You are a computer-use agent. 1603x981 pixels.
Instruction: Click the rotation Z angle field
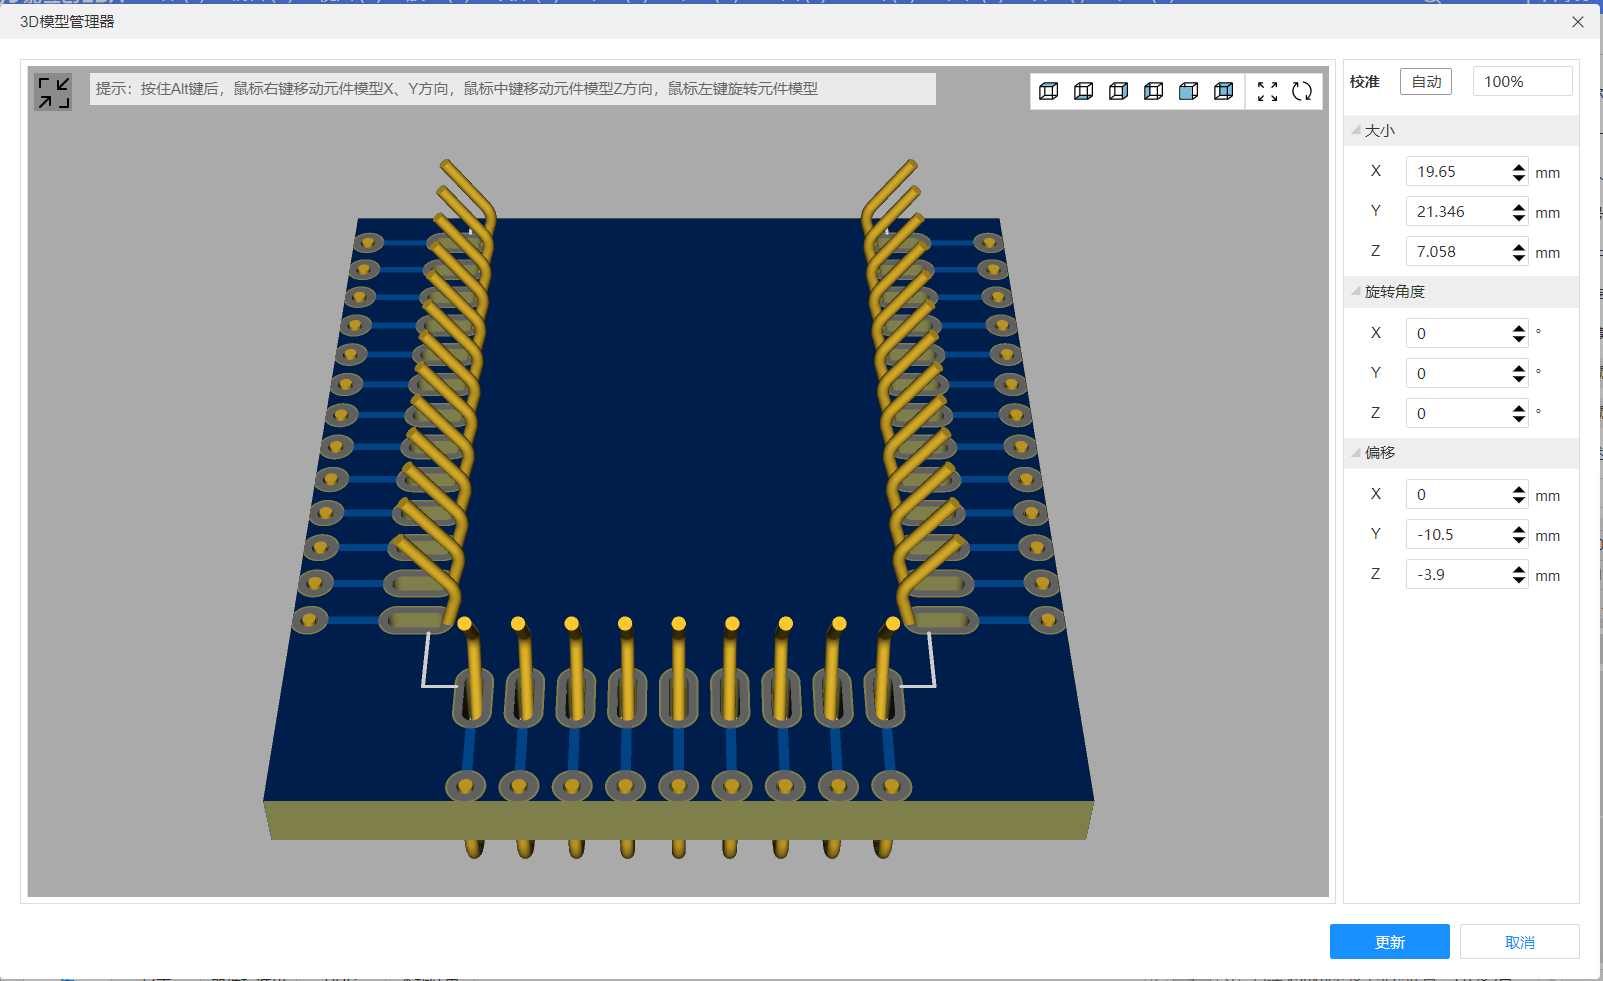1458,413
